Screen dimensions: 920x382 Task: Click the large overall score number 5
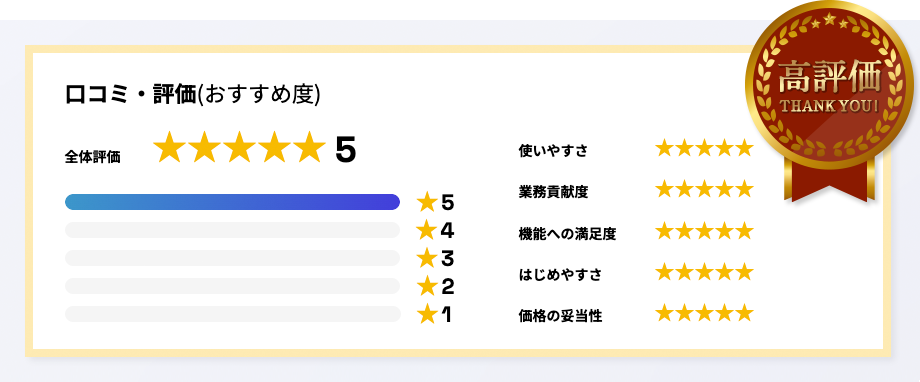pos(346,150)
